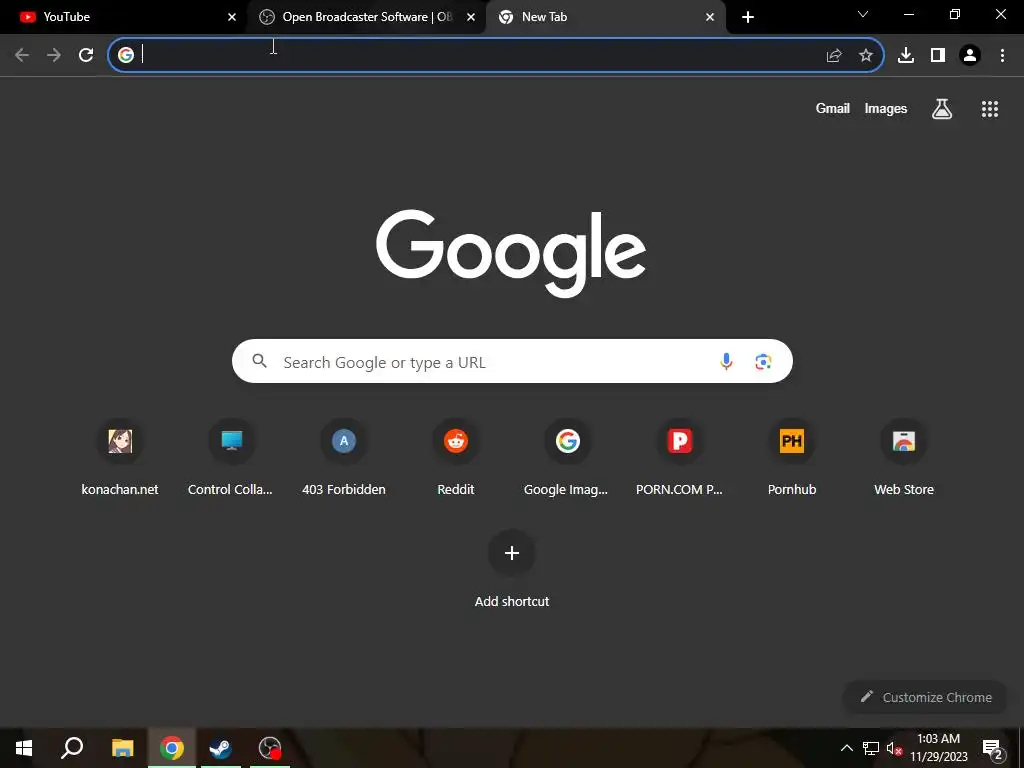
Task: Open the Gmail link
Action: click(x=833, y=108)
